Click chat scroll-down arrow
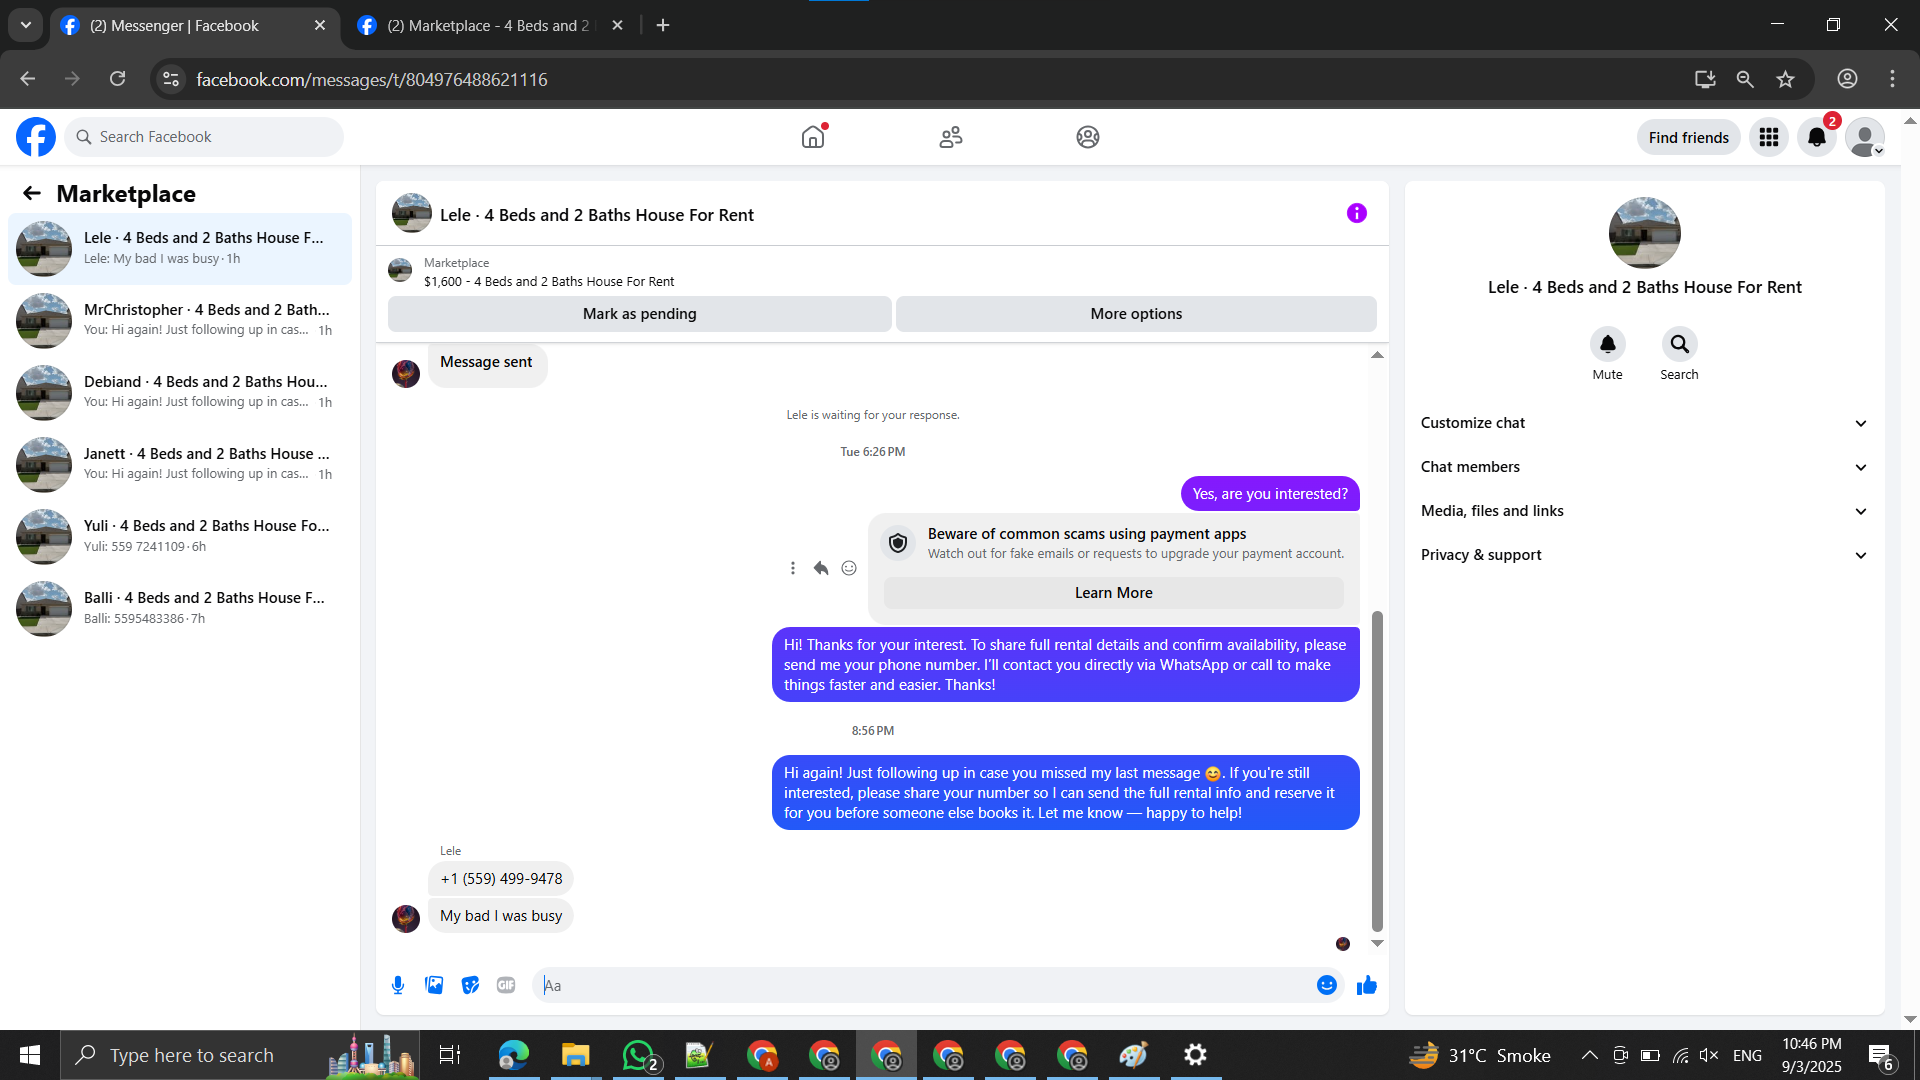The image size is (1920, 1080). coord(1377,943)
